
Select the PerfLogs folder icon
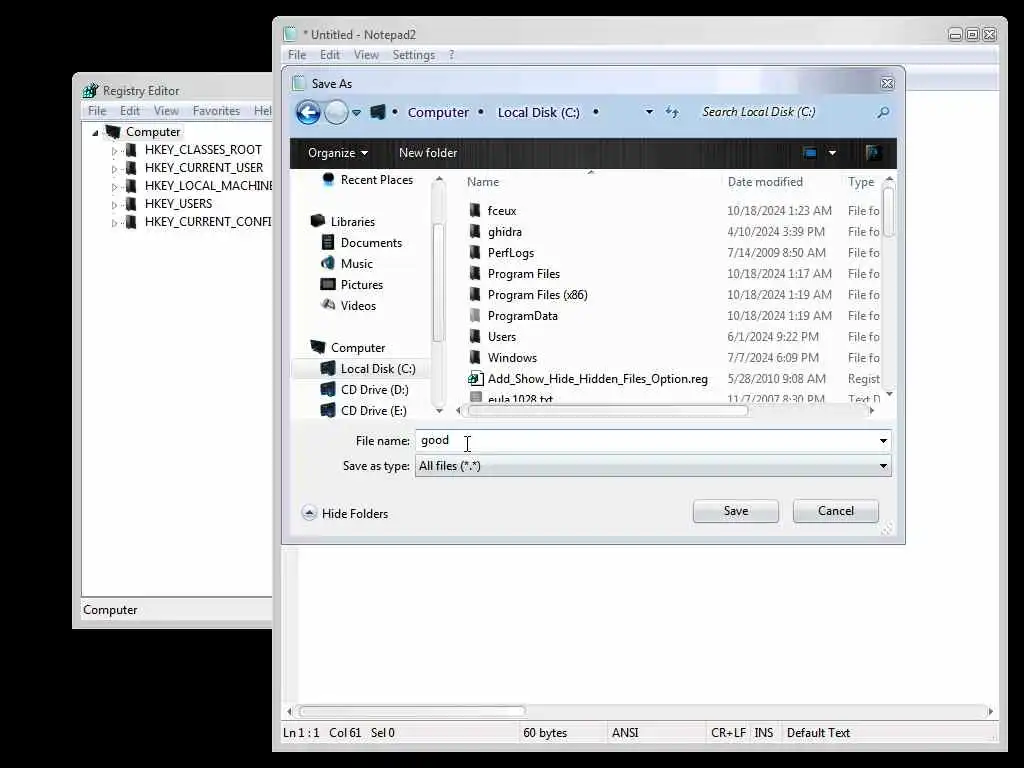coord(475,252)
